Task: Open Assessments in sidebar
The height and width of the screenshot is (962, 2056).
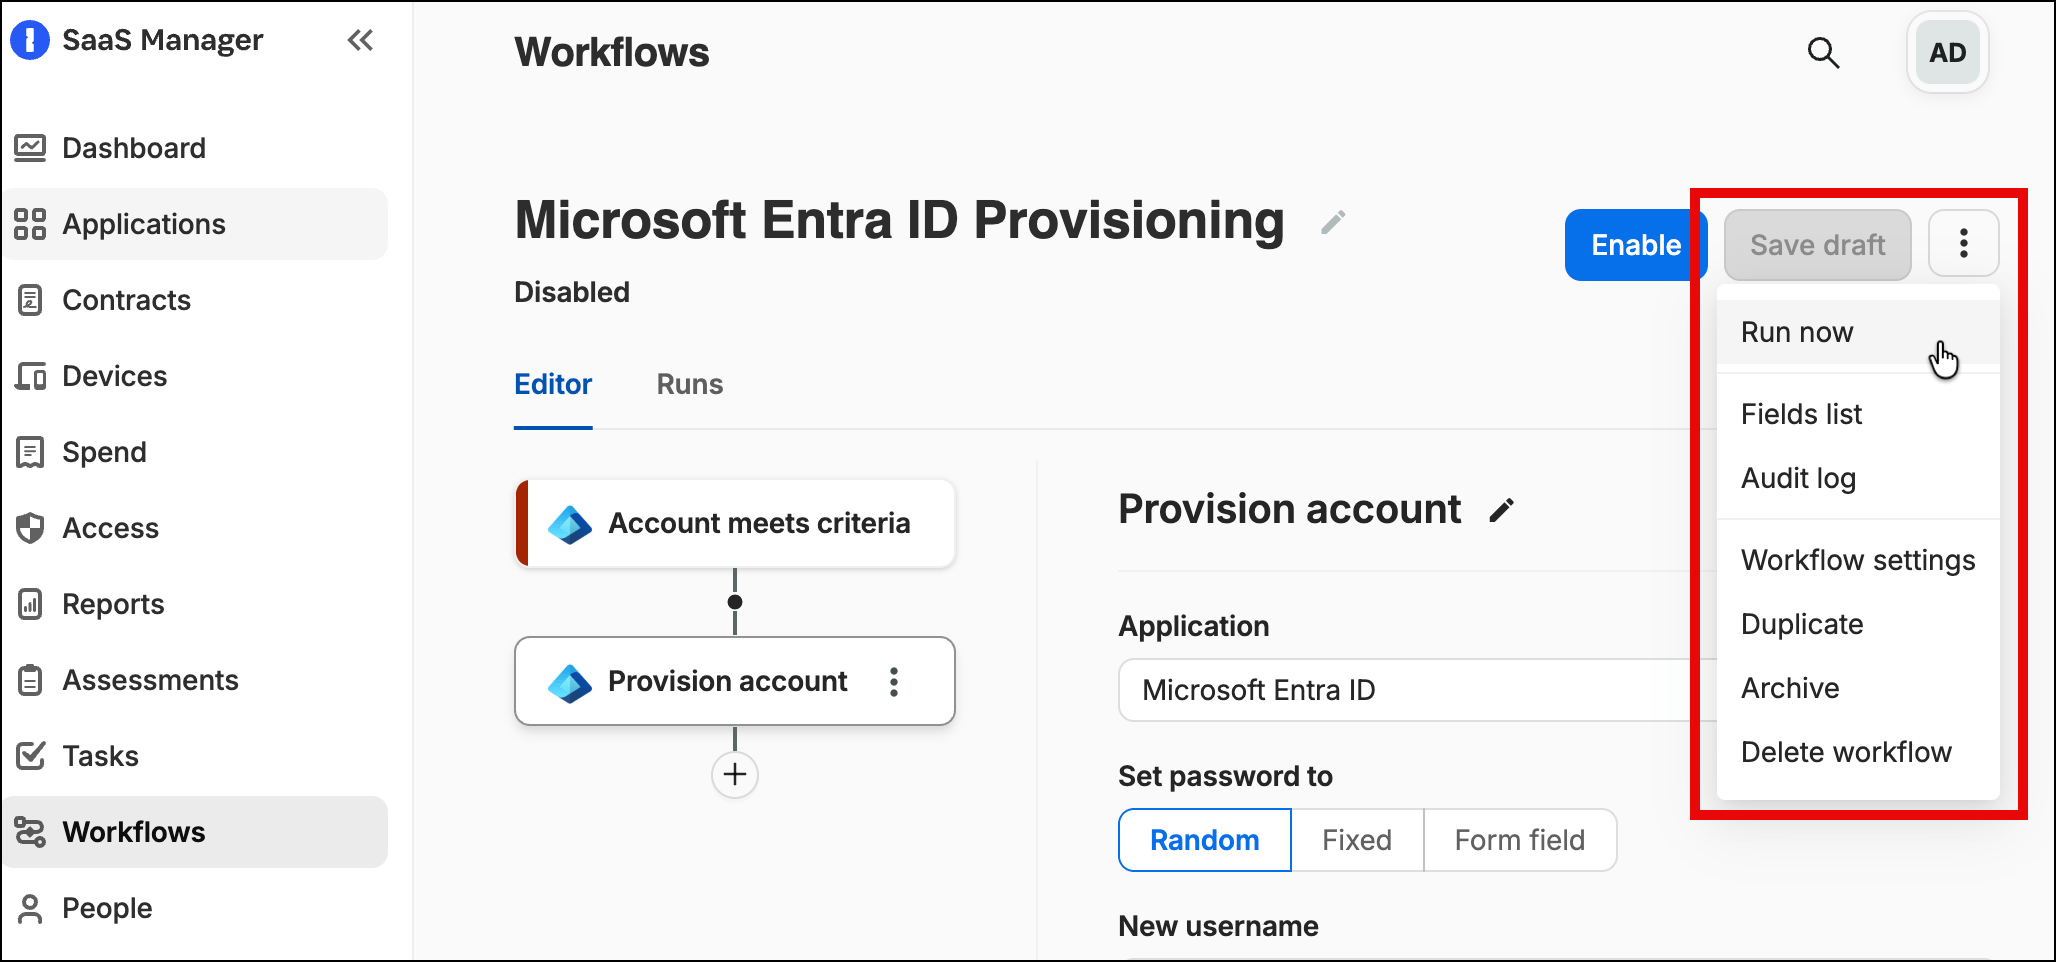Action: pos(195,680)
